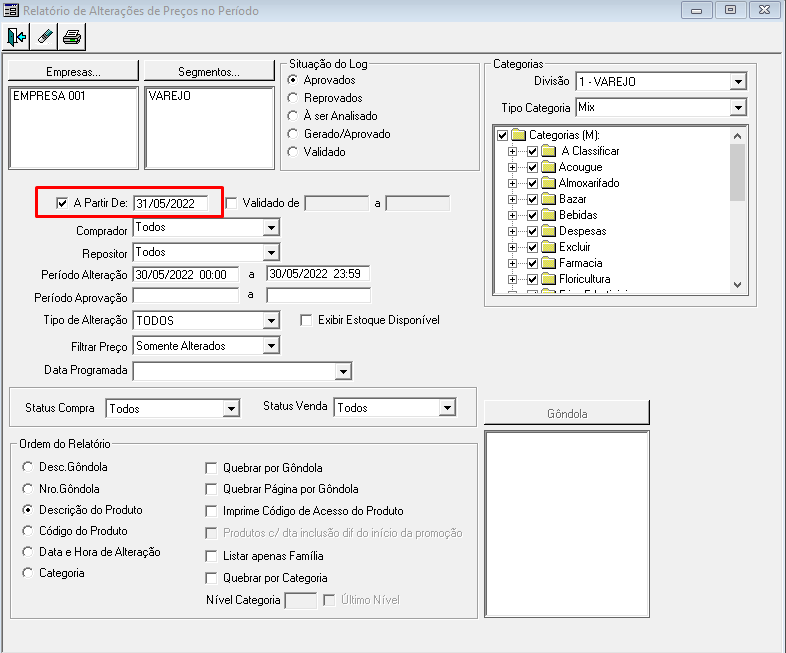Open the Segmentos selection button
The height and width of the screenshot is (653, 786).
click(209, 71)
